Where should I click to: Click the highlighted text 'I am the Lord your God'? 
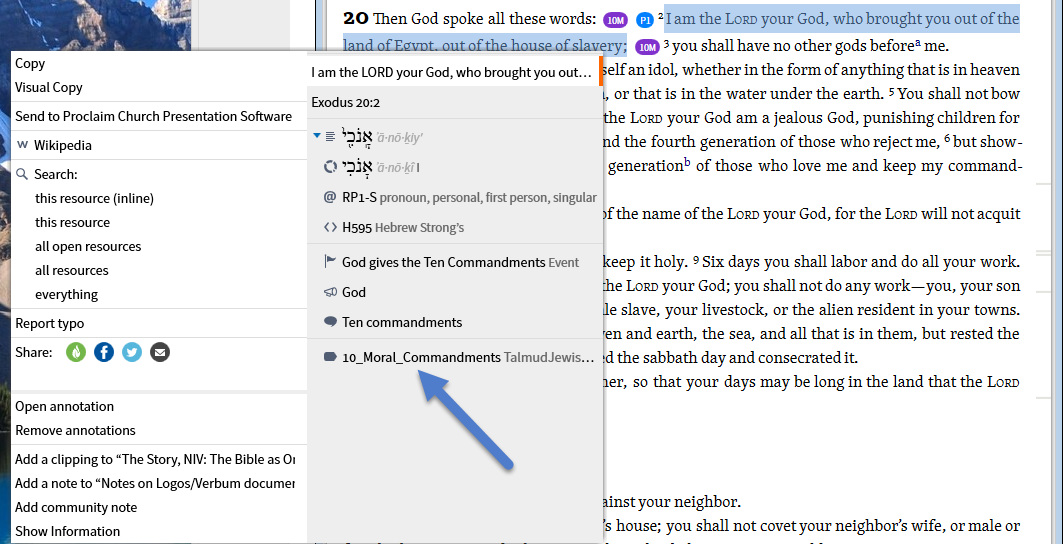[x=744, y=19]
